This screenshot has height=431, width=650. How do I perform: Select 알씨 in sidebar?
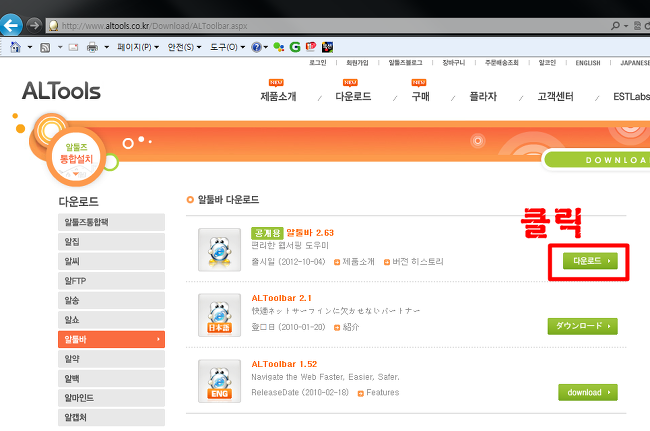click(111, 261)
